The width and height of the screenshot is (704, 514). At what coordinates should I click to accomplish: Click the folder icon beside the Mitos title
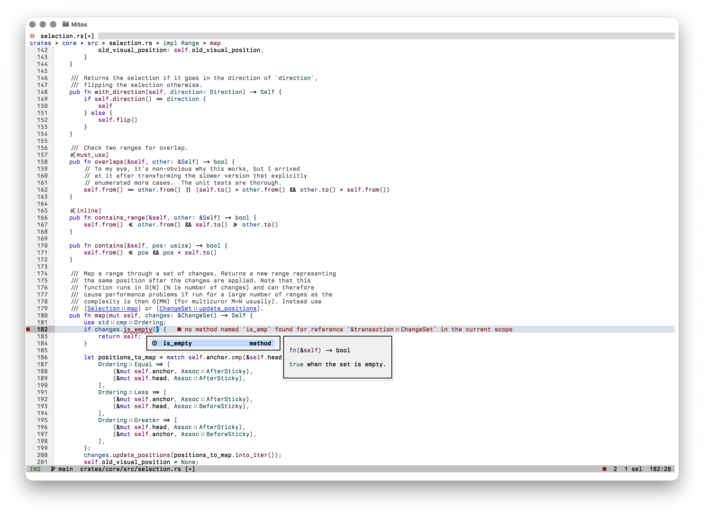(66, 24)
